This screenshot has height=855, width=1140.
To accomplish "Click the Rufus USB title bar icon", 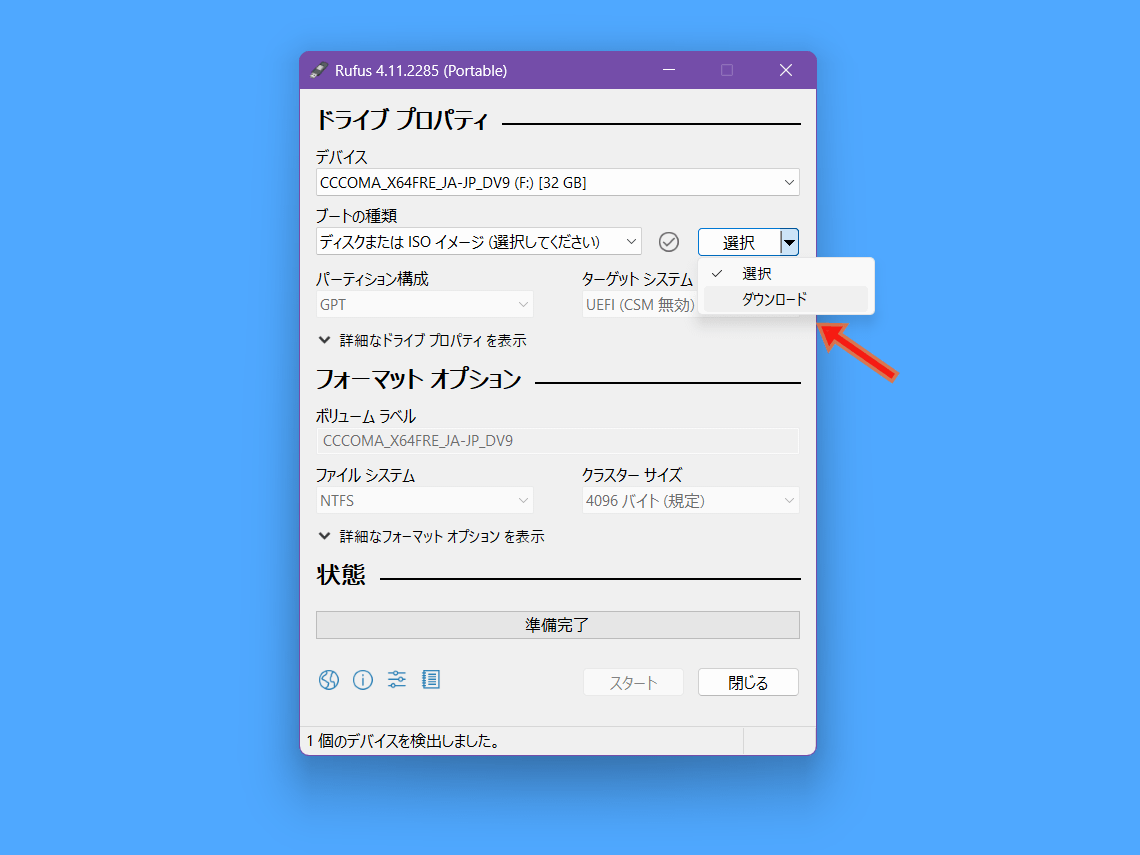I will (x=319, y=70).
